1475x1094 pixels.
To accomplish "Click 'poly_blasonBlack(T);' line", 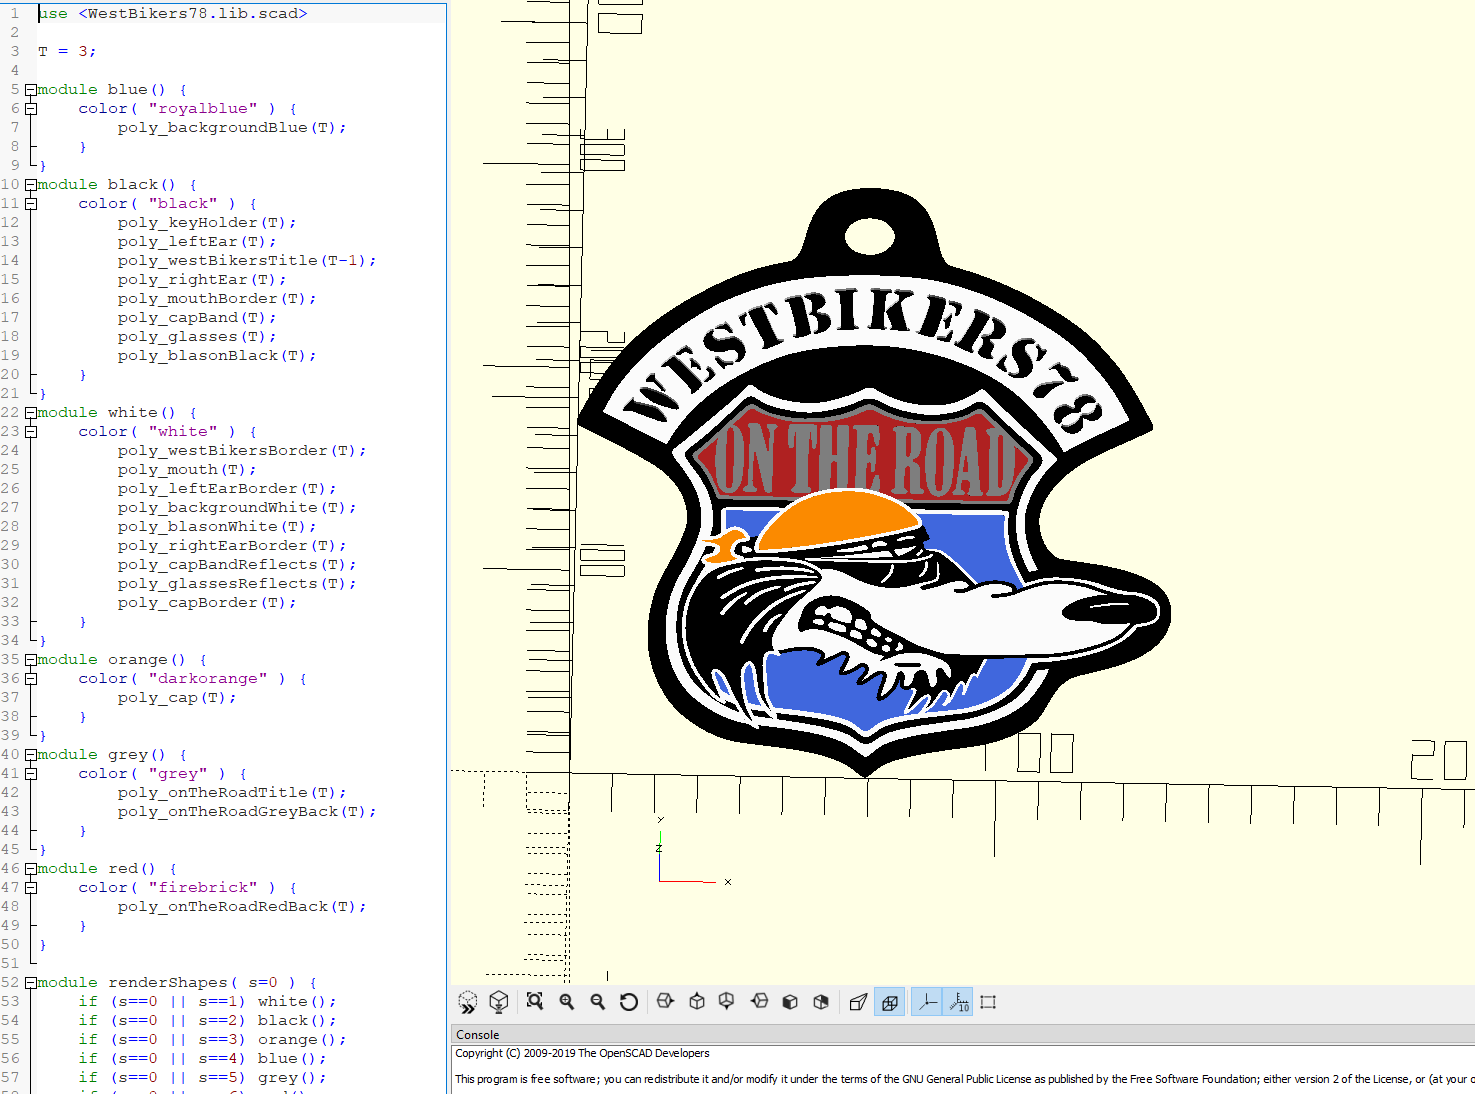I will [217, 355].
